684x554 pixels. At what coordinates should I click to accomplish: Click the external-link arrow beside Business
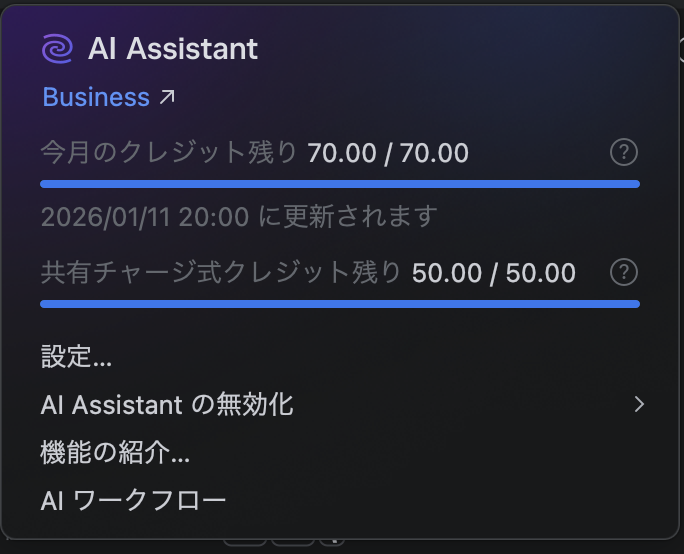[167, 97]
